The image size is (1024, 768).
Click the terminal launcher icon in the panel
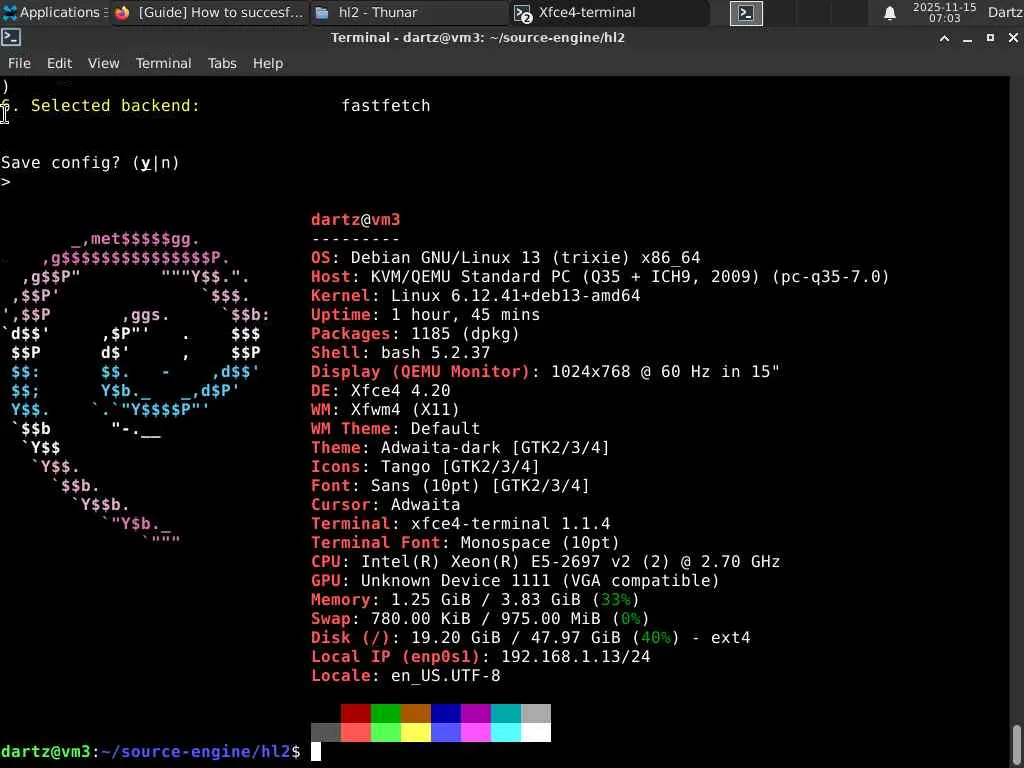(746, 13)
